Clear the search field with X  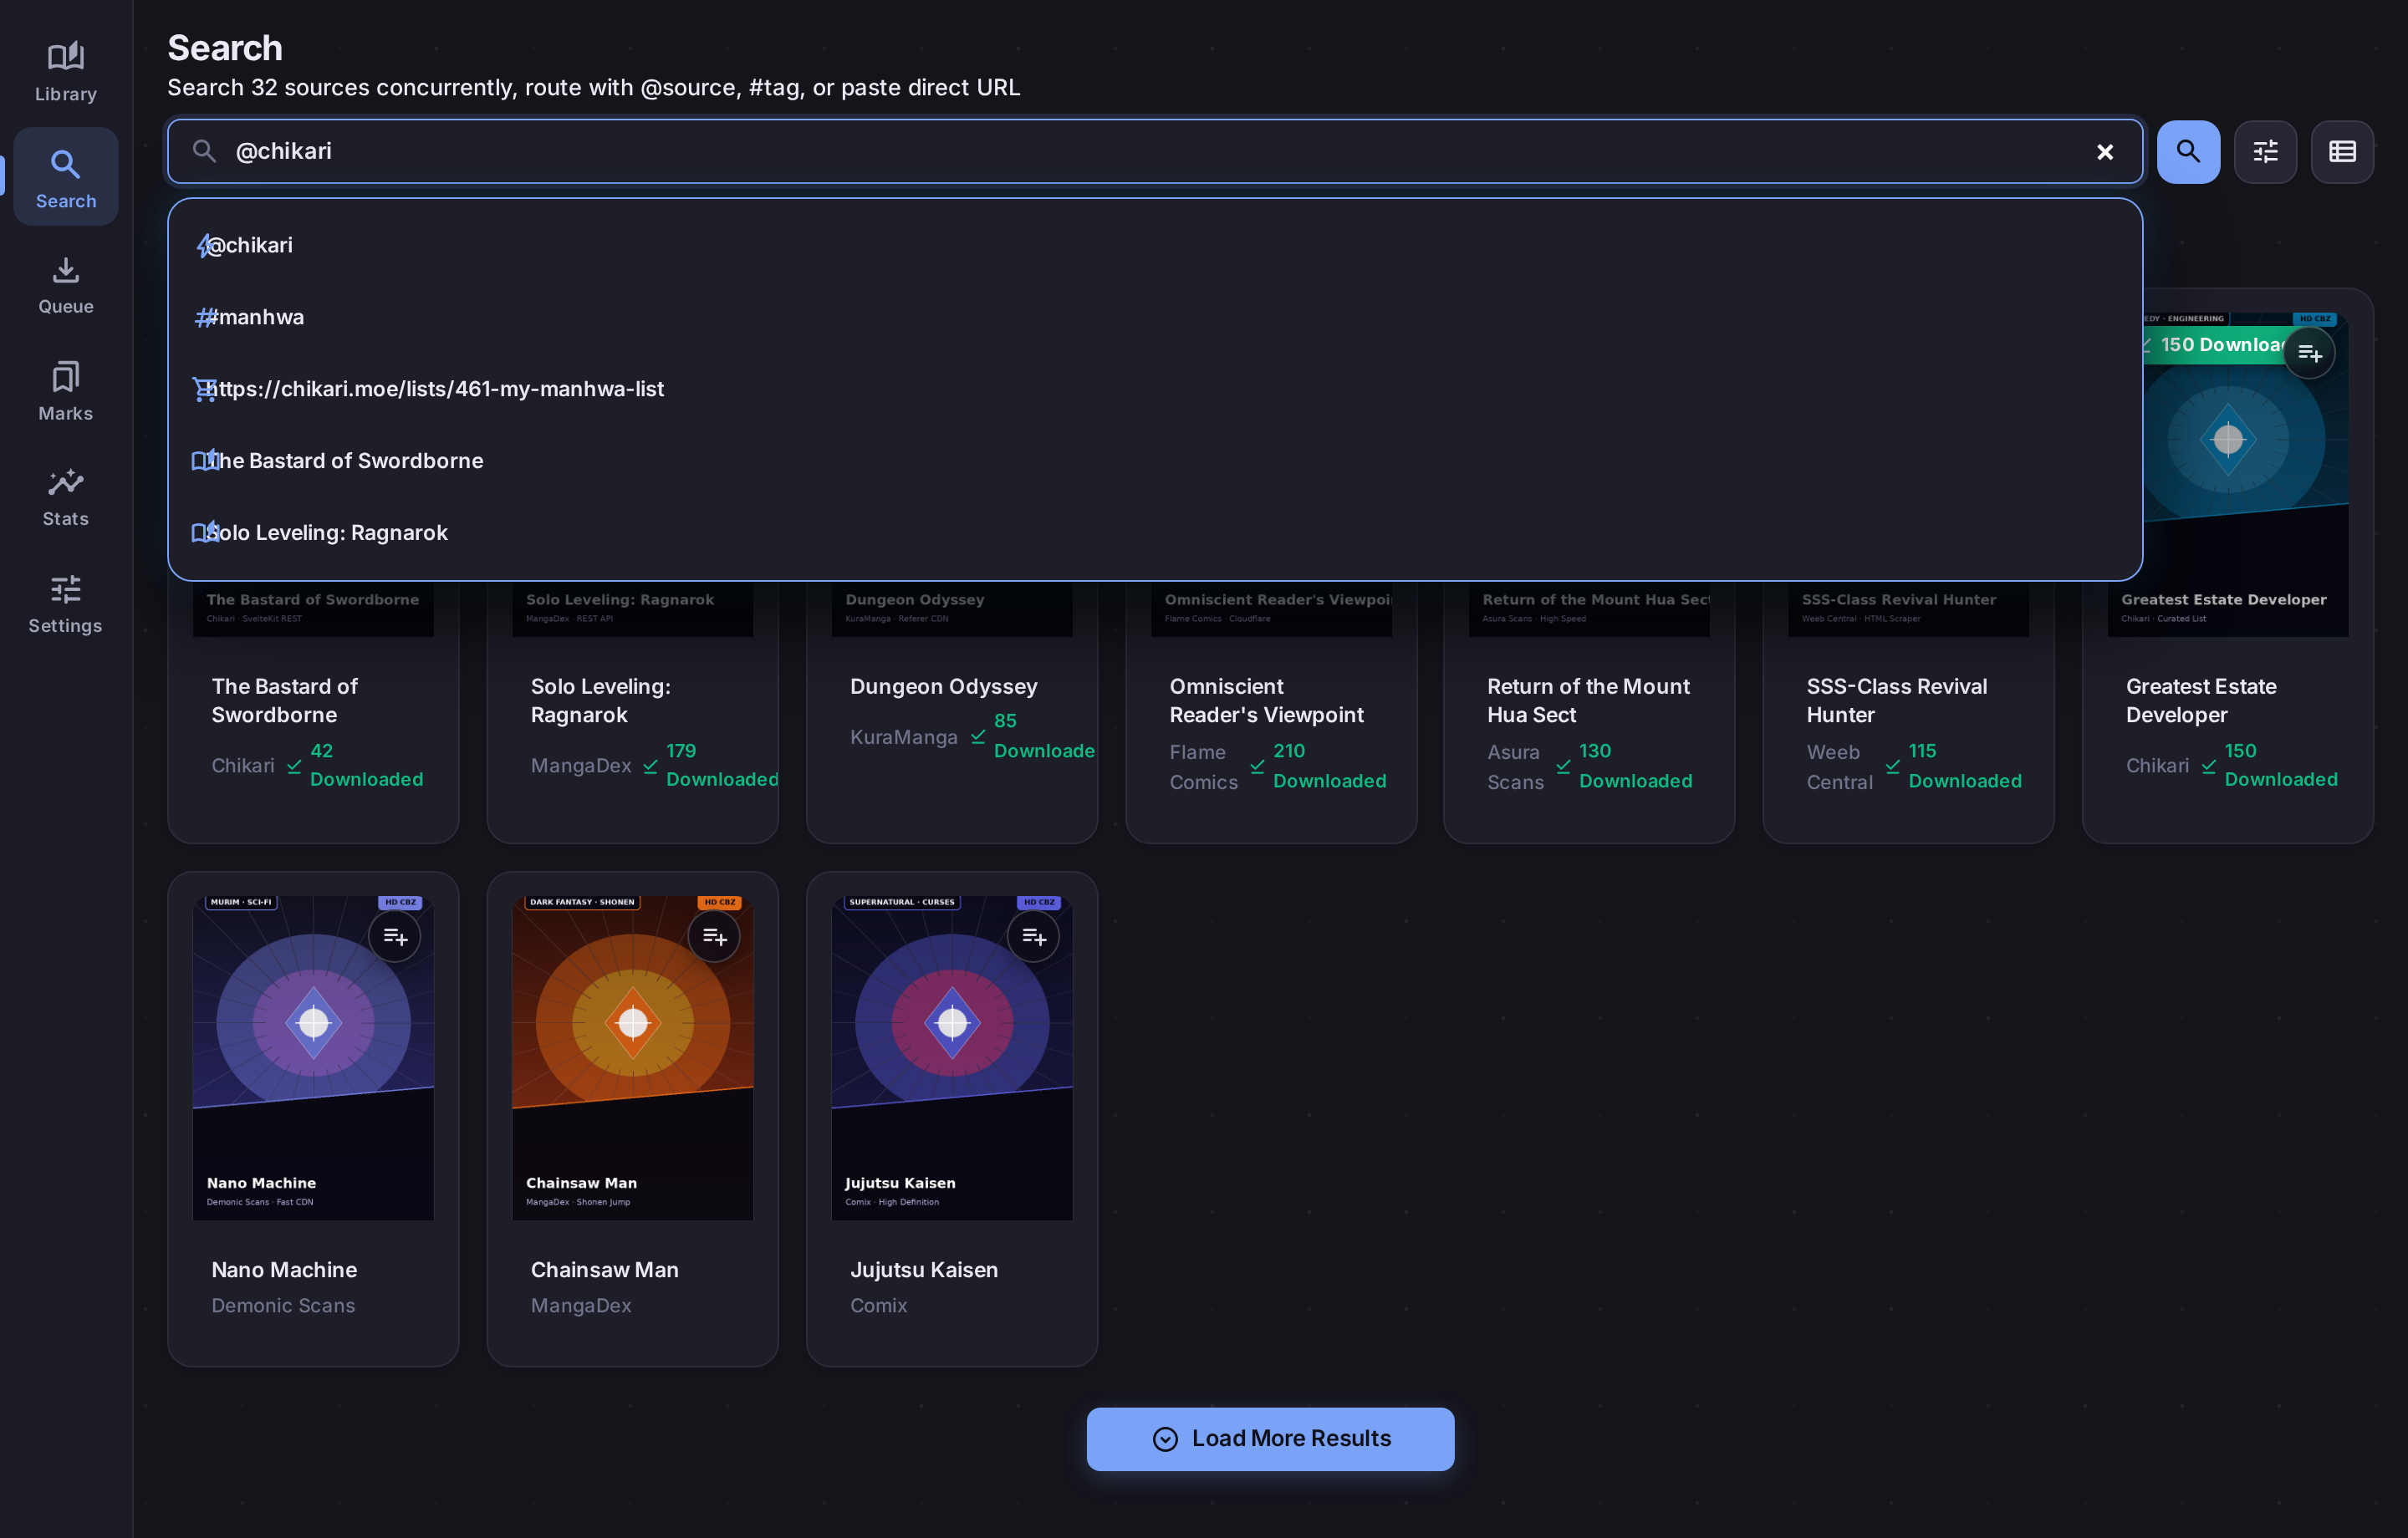(2105, 152)
